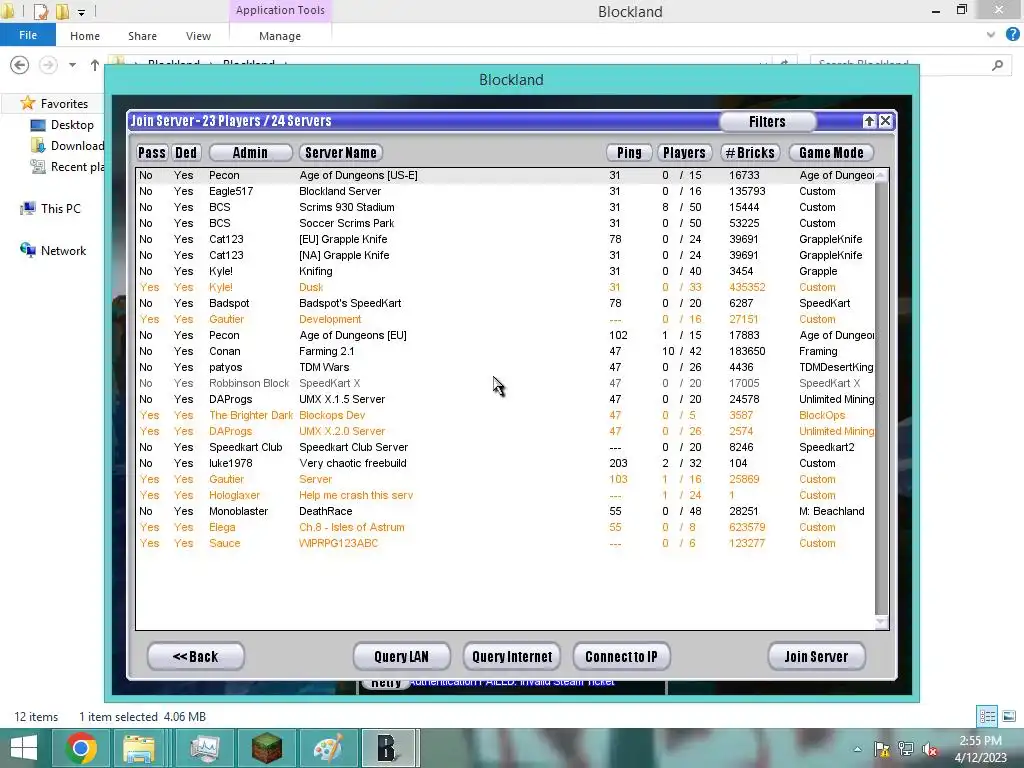Open the system monitor taskbar icon
The width and height of the screenshot is (1024, 768).
[204, 748]
